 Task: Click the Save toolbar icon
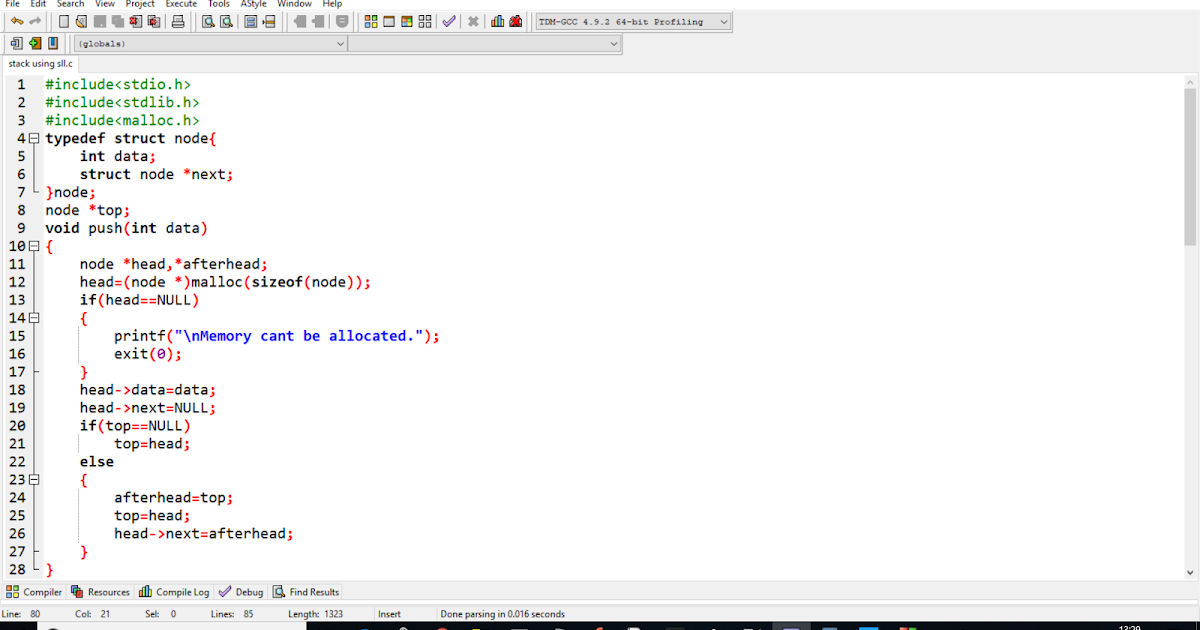100,21
